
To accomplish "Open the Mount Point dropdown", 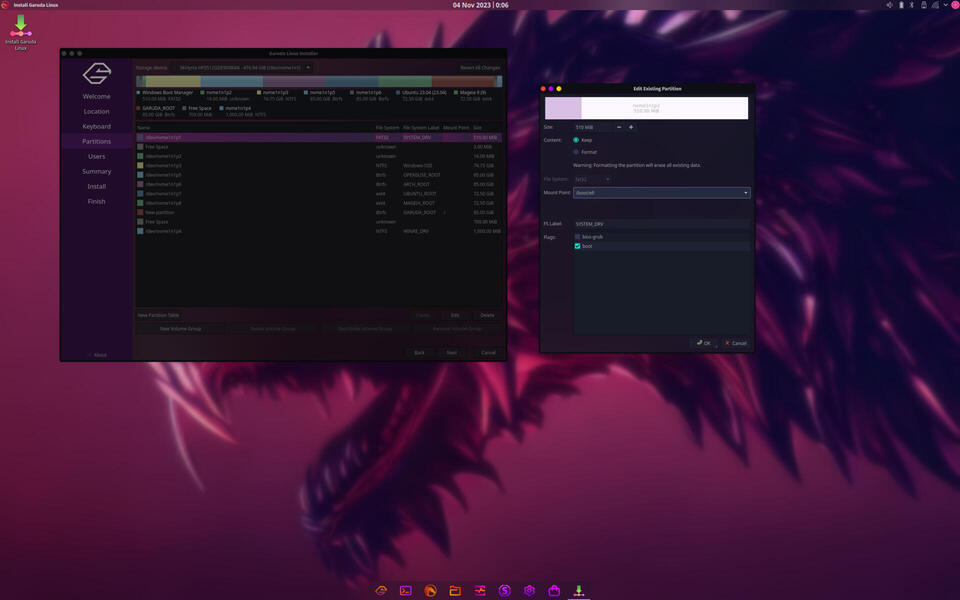I will [x=662, y=193].
